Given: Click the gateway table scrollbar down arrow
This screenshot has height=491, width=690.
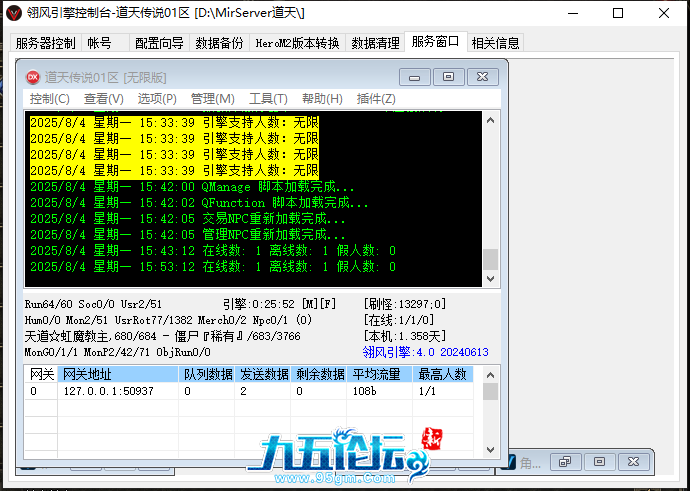Looking at the screenshot, I should pos(491,450).
